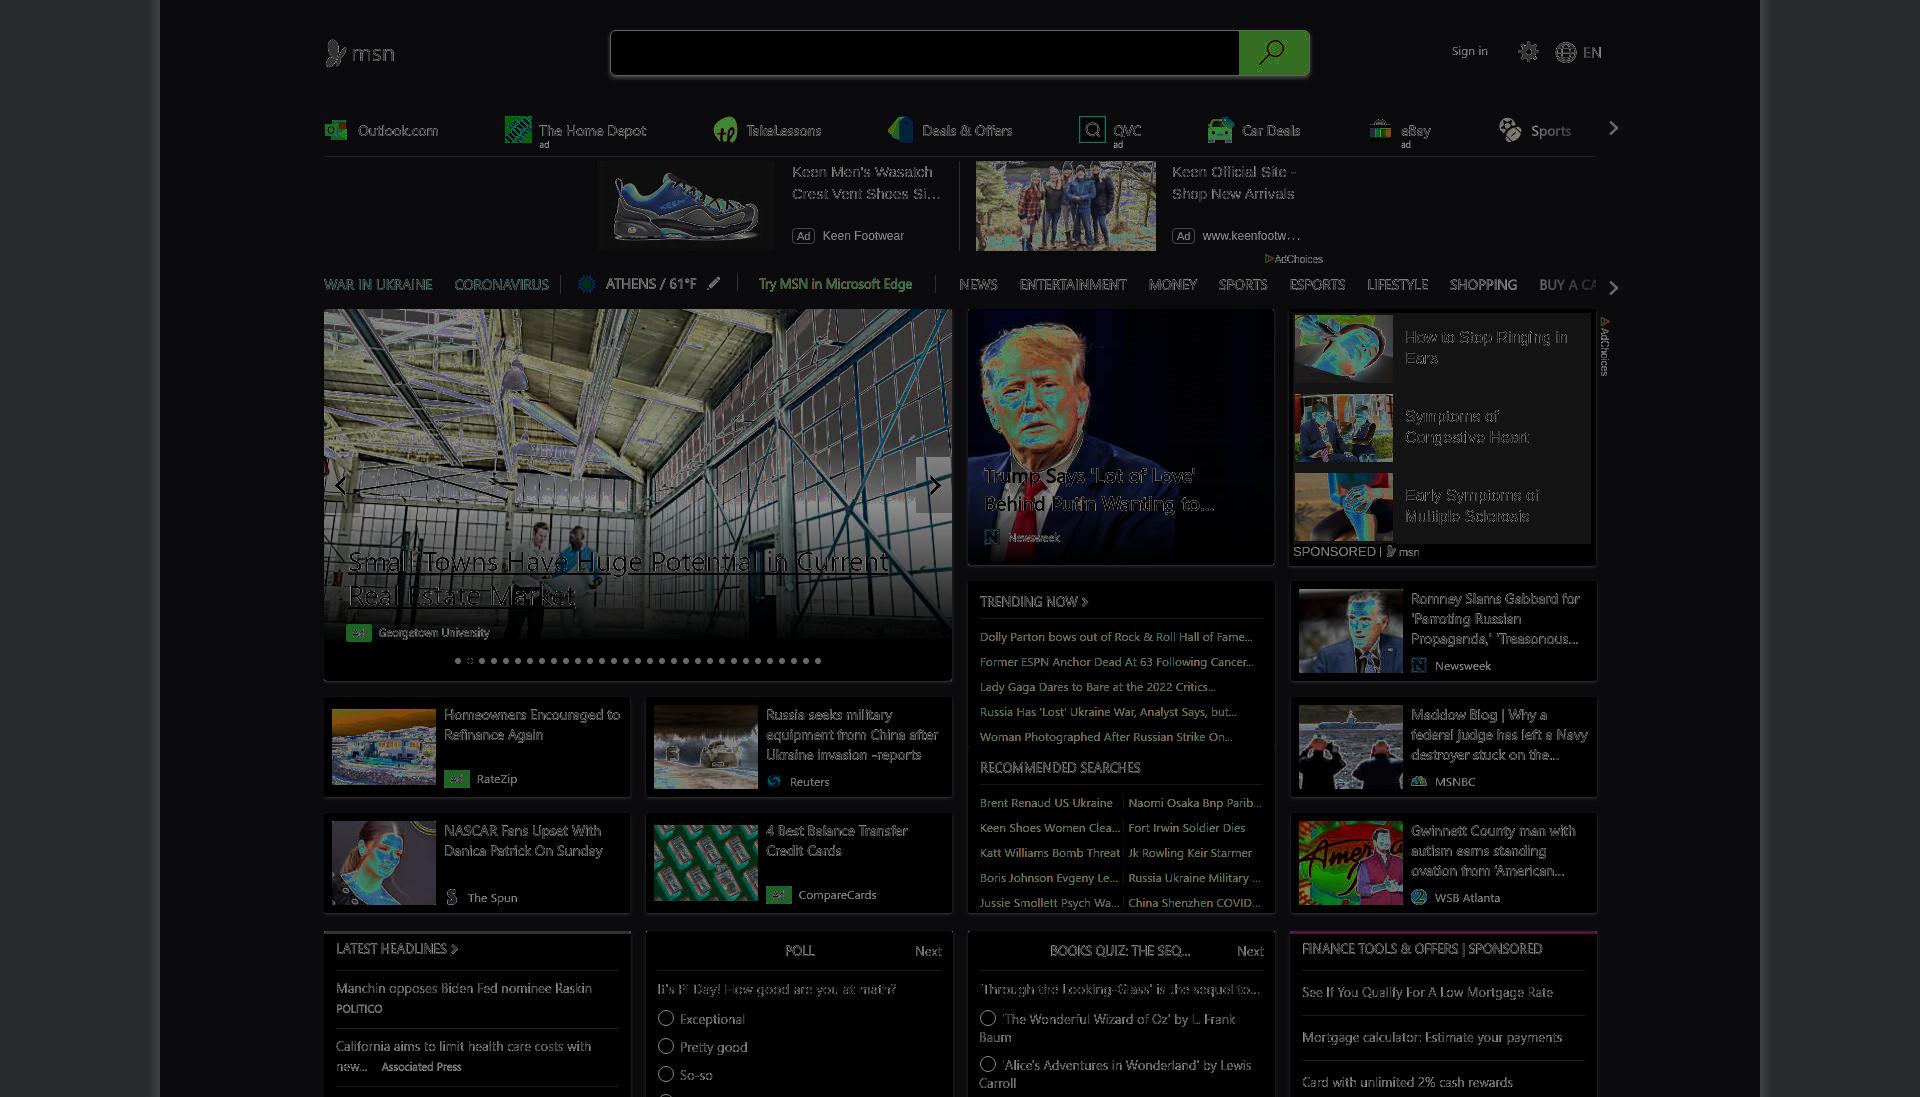Click Try MSN in Microsoft Edge link
Viewport: 1920px width, 1097px height.
tap(835, 284)
